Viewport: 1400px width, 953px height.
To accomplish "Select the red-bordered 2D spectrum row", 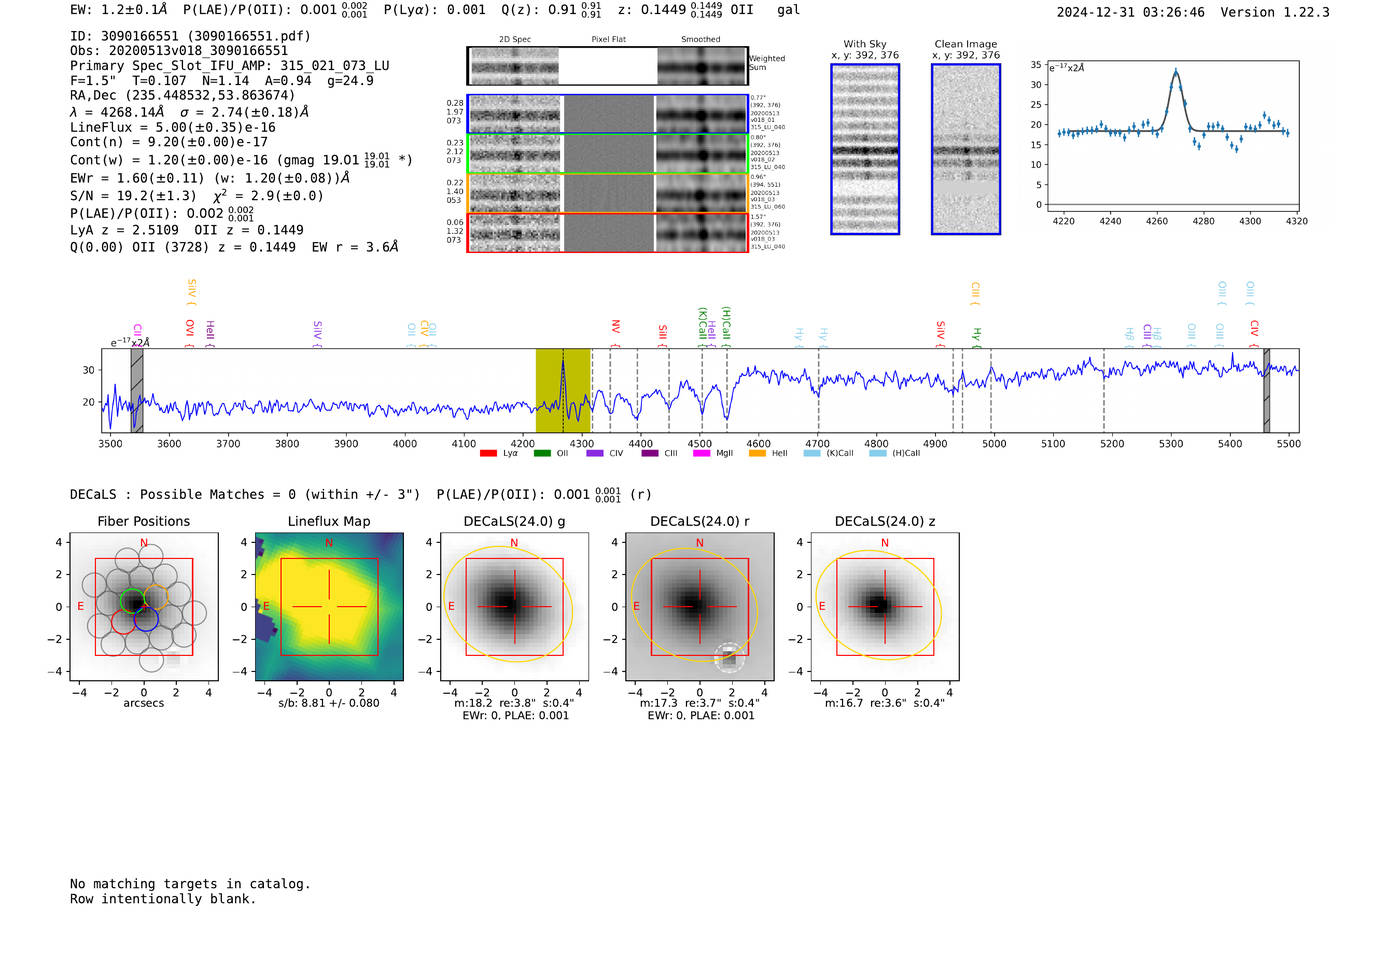I will (x=607, y=233).
